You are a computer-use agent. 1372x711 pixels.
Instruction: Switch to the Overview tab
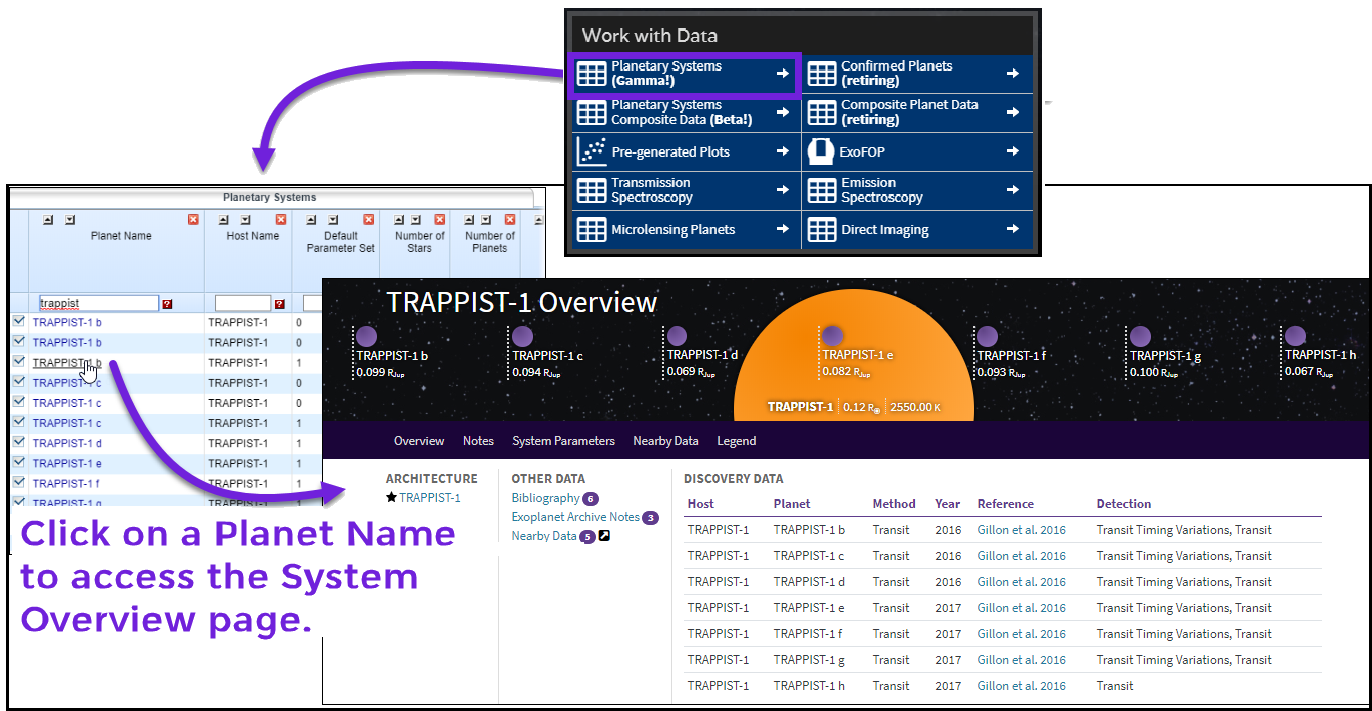click(x=419, y=441)
